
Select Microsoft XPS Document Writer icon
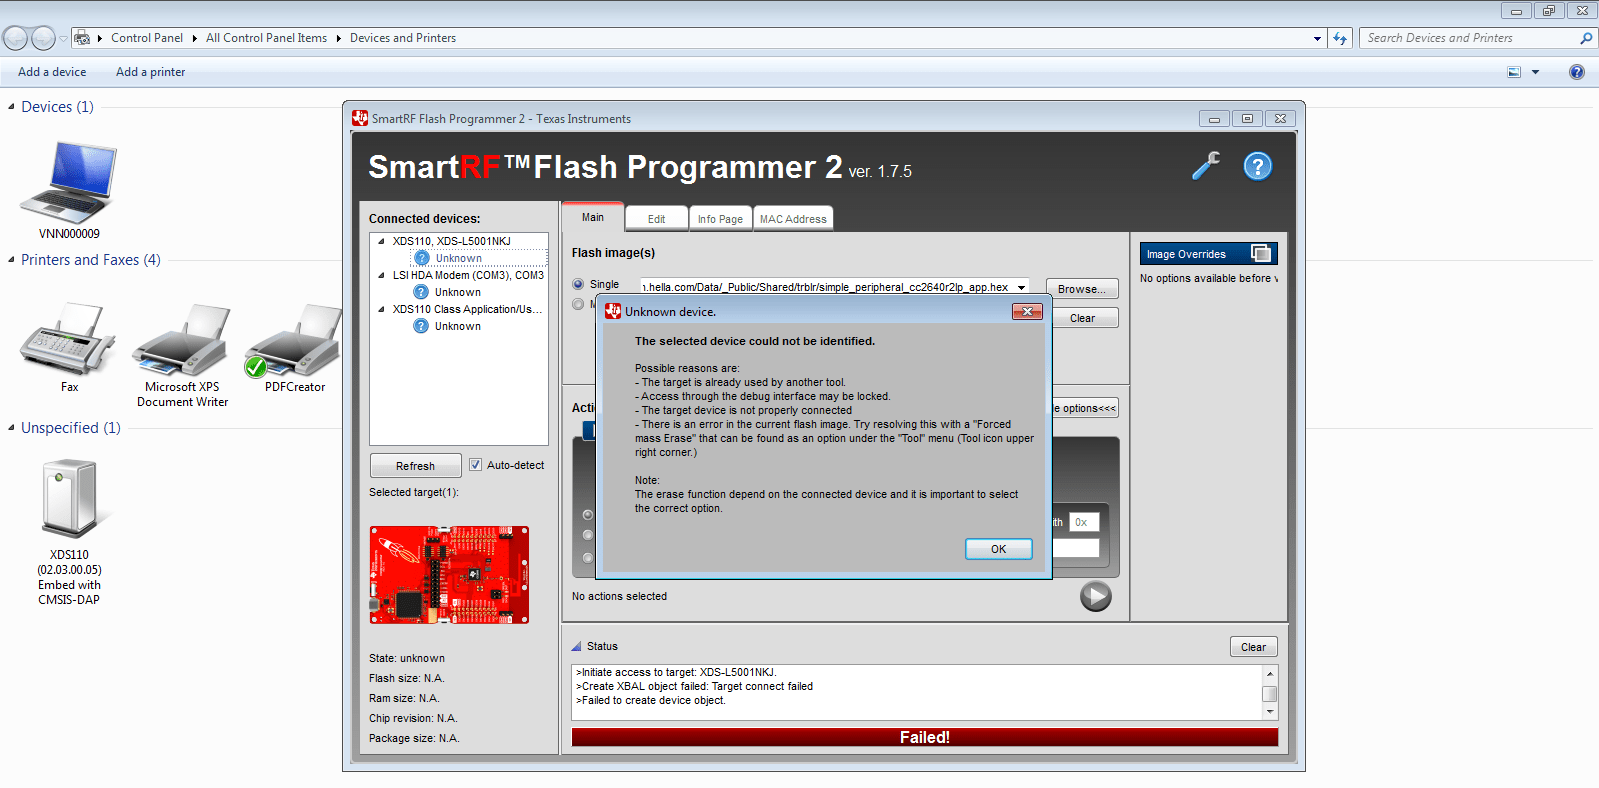pyautogui.click(x=182, y=340)
